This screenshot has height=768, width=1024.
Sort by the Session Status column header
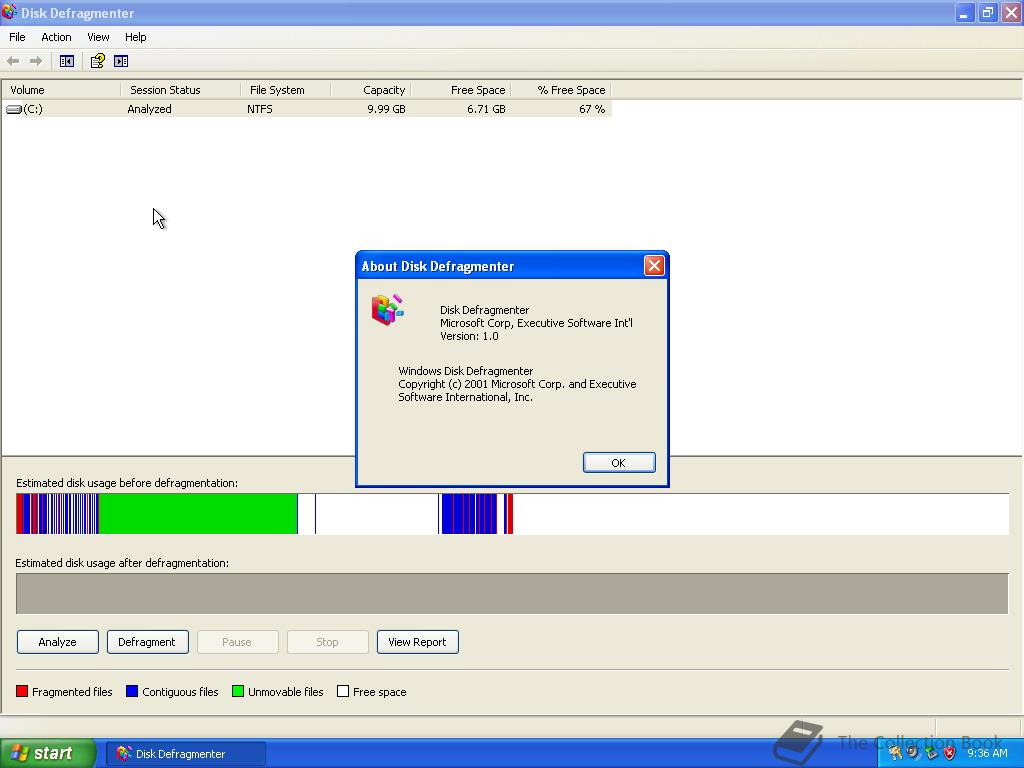(x=181, y=90)
